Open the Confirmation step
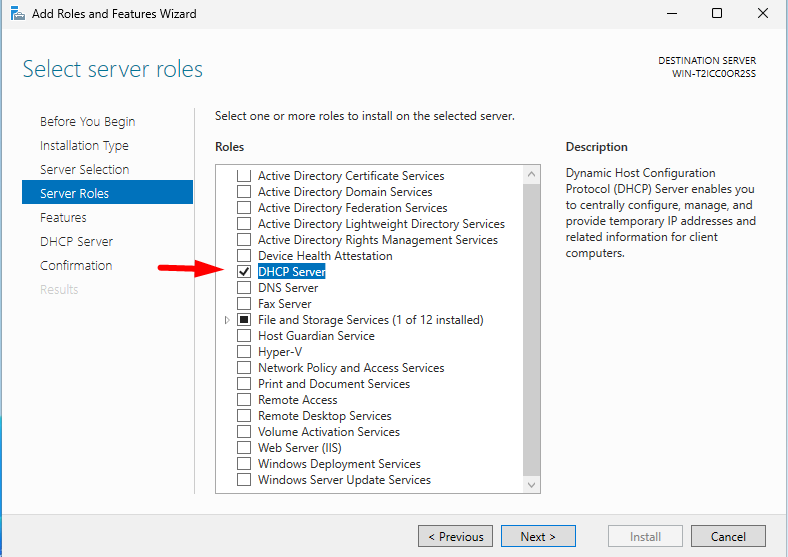This screenshot has height=557, width=788. 76,265
